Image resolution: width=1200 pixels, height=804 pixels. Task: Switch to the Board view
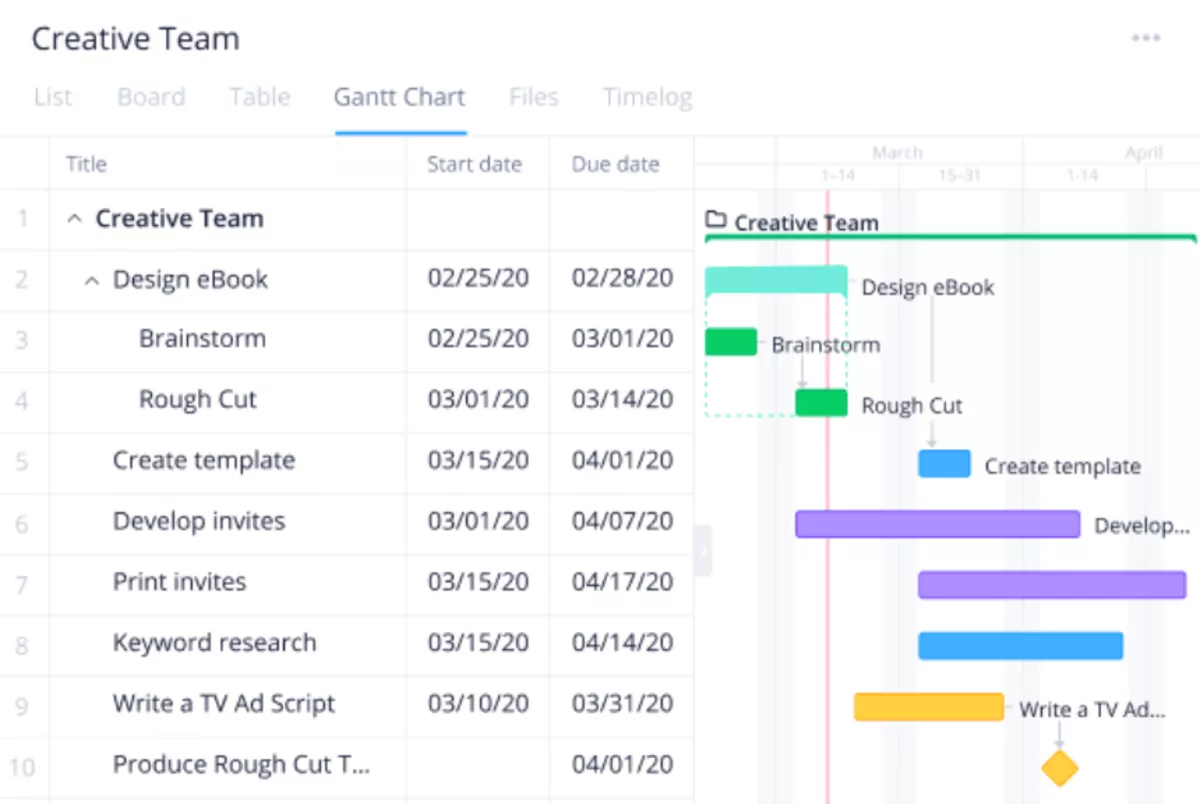(x=151, y=97)
